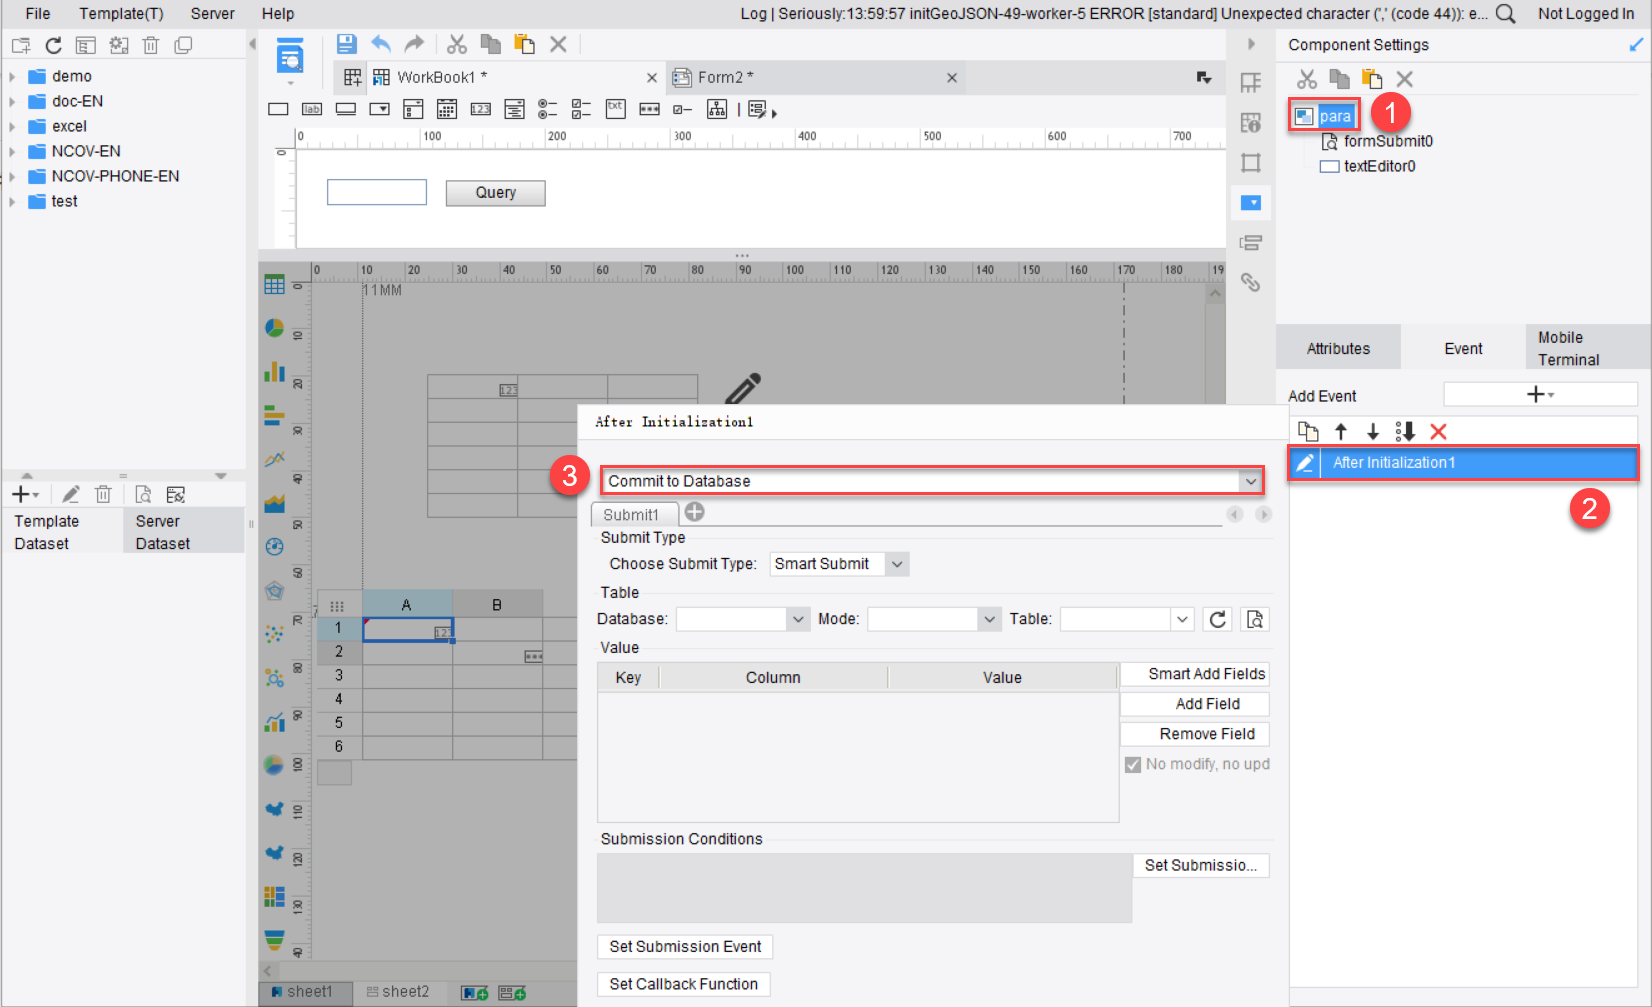Move event down with the down arrow
The image size is (1652, 1007).
pyautogui.click(x=1373, y=431)
